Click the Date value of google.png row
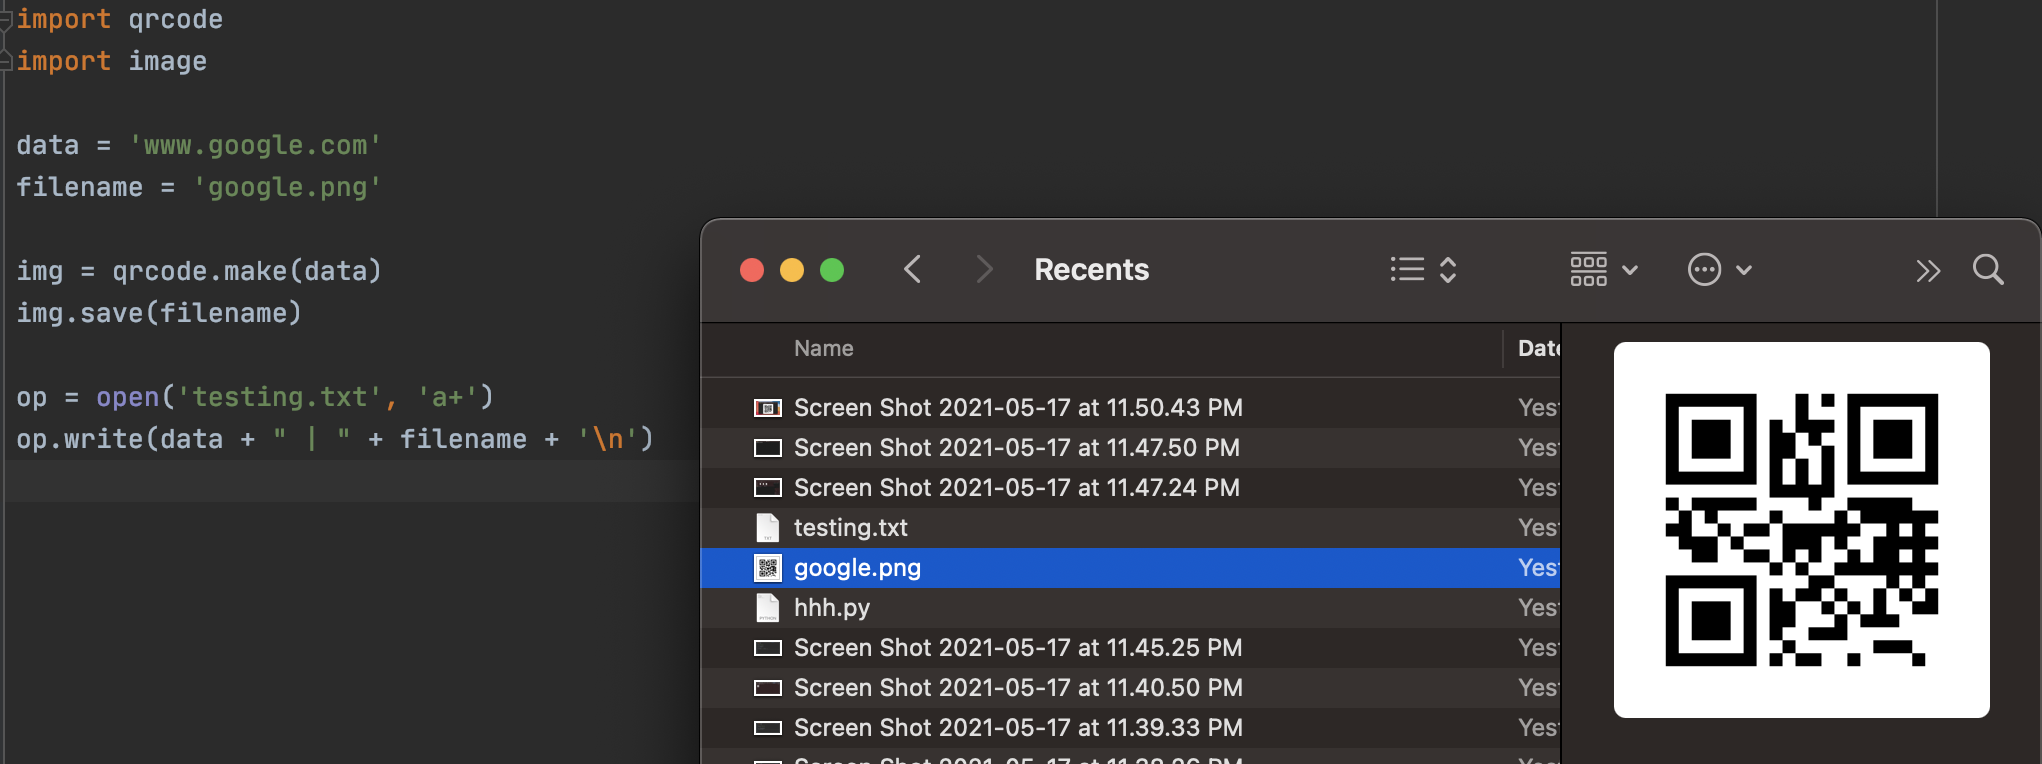 pyautogui.click(x=1538, y=568)
